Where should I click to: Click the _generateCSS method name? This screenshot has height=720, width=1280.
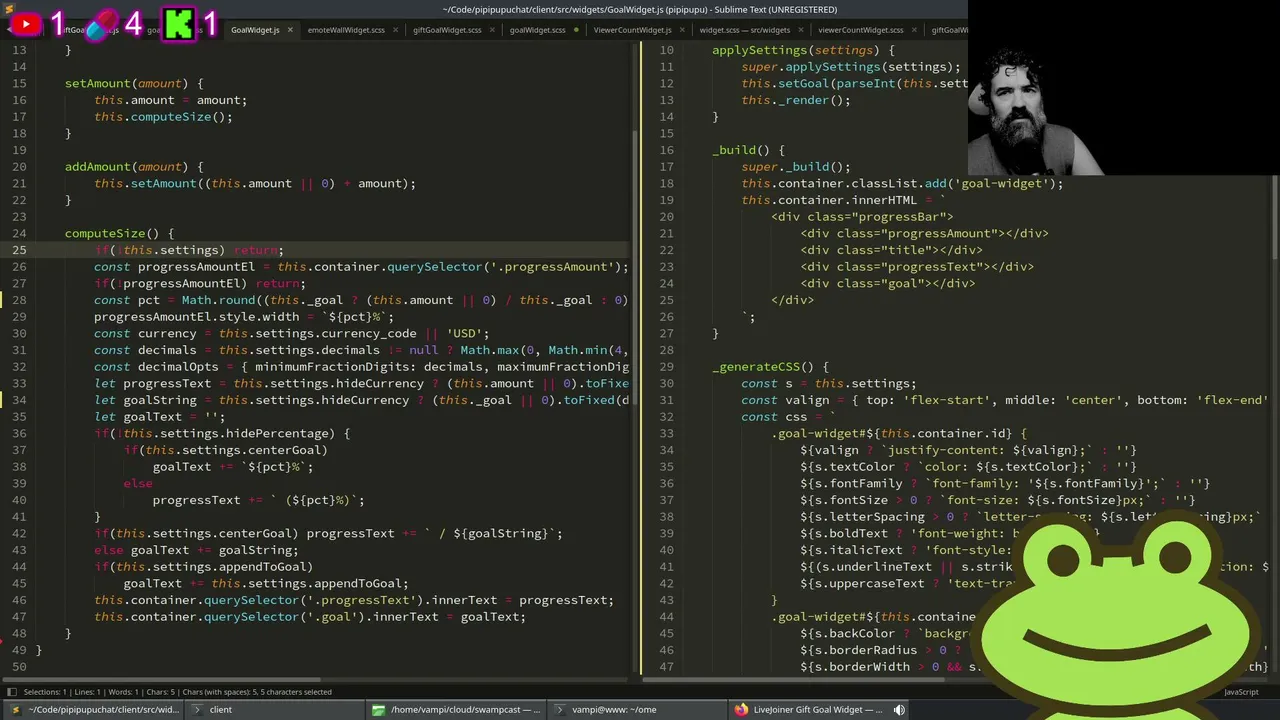point(756,367)
